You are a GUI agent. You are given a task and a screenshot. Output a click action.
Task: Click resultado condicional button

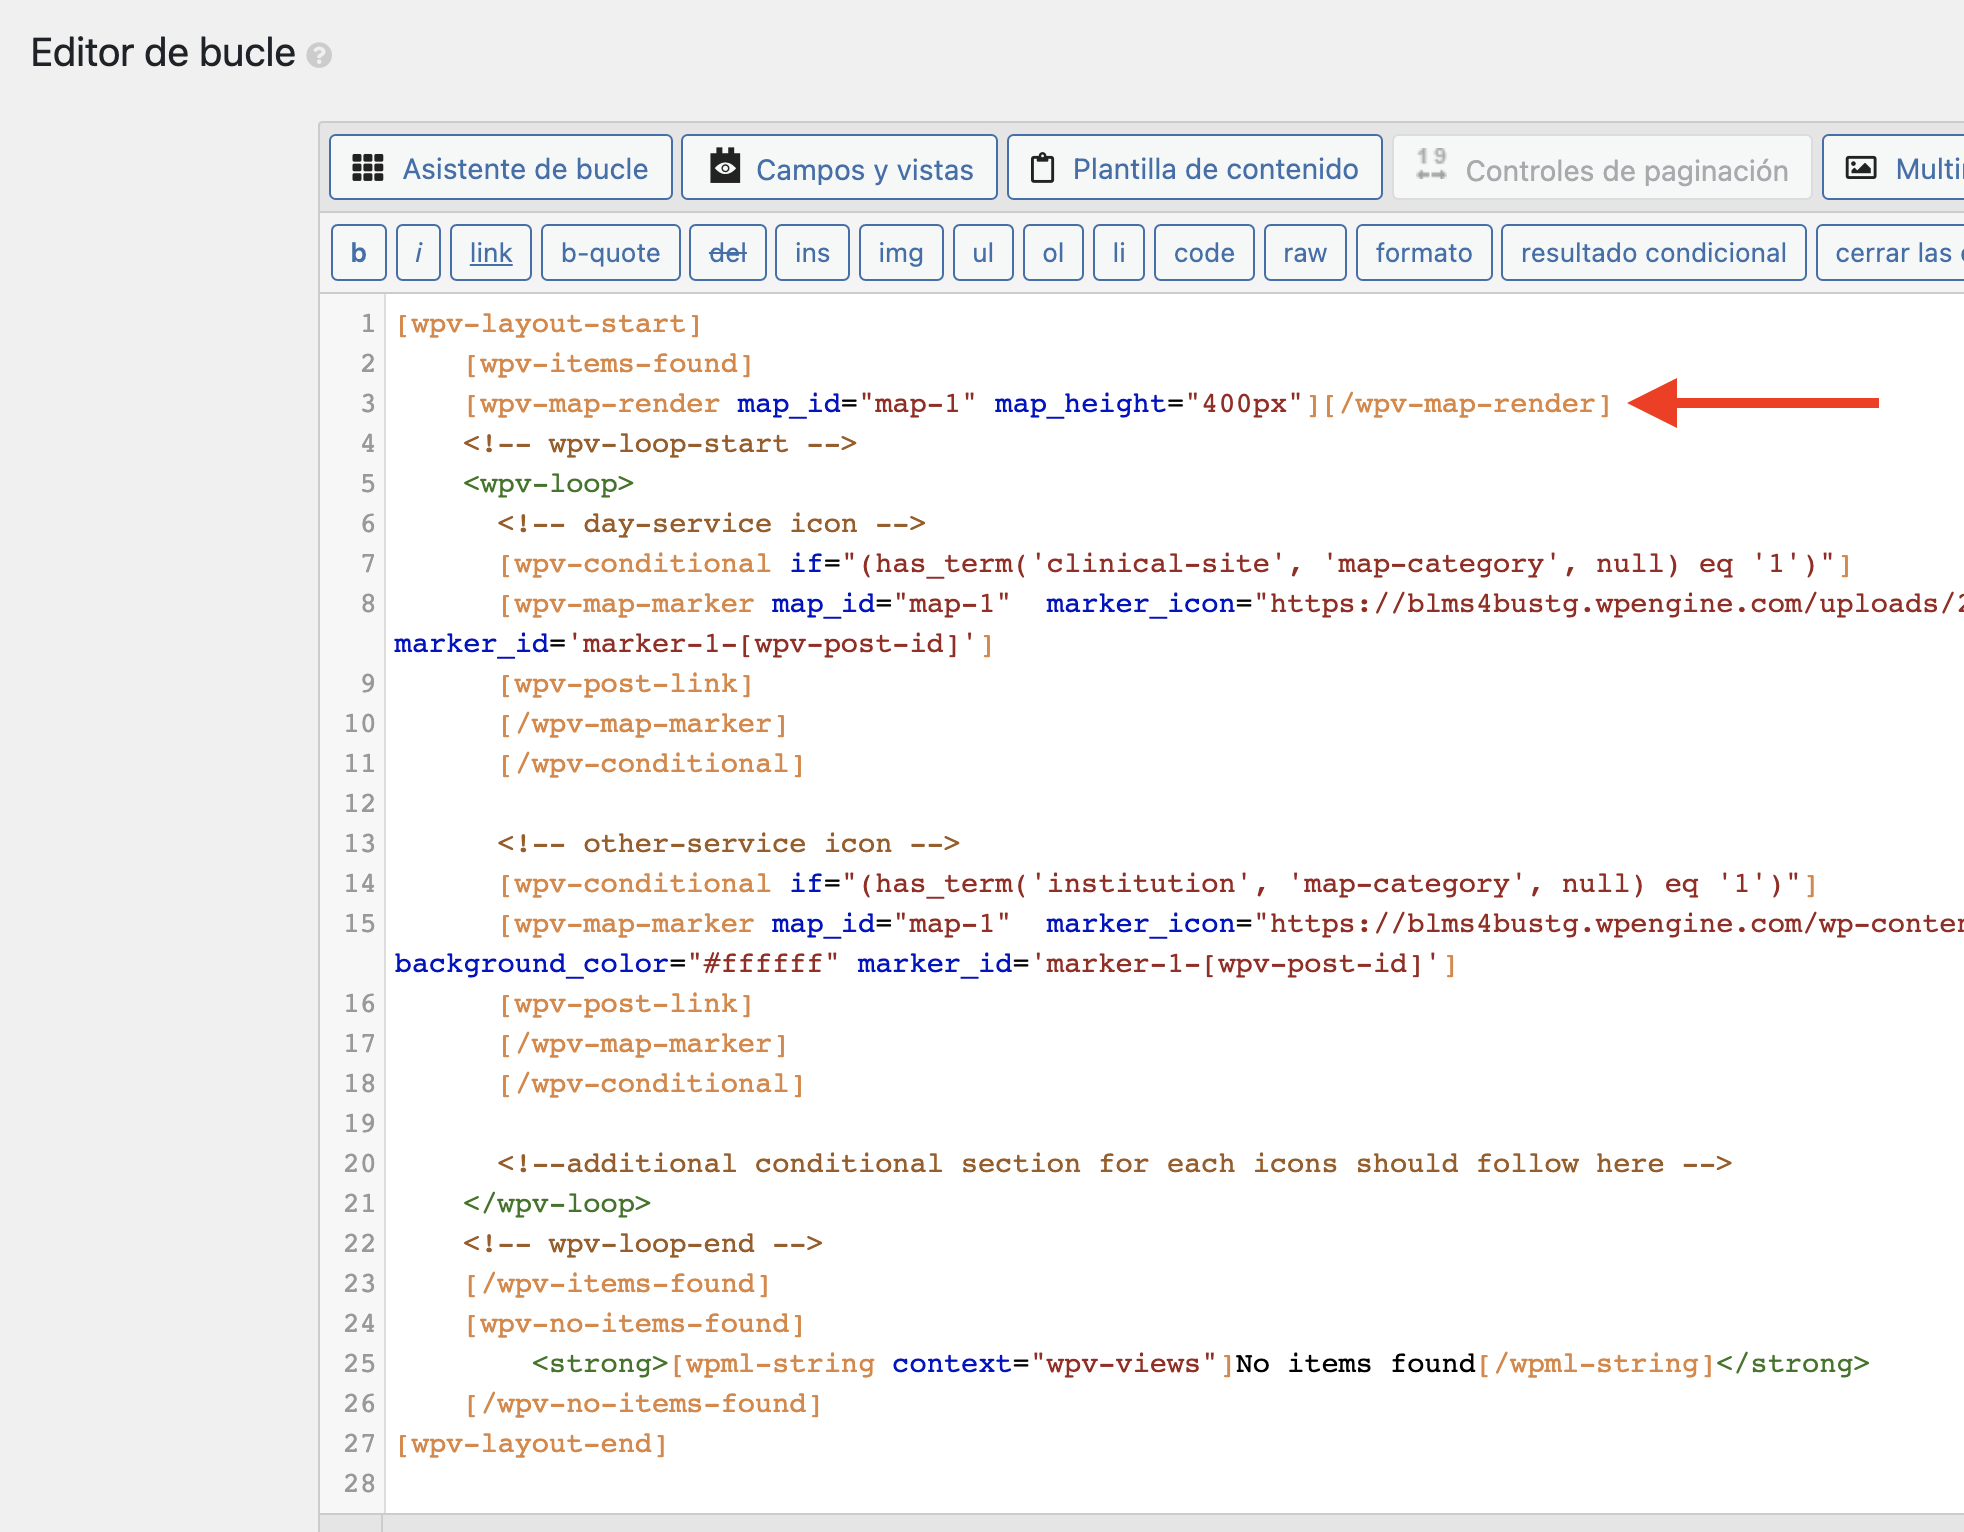click(1653, 253)
